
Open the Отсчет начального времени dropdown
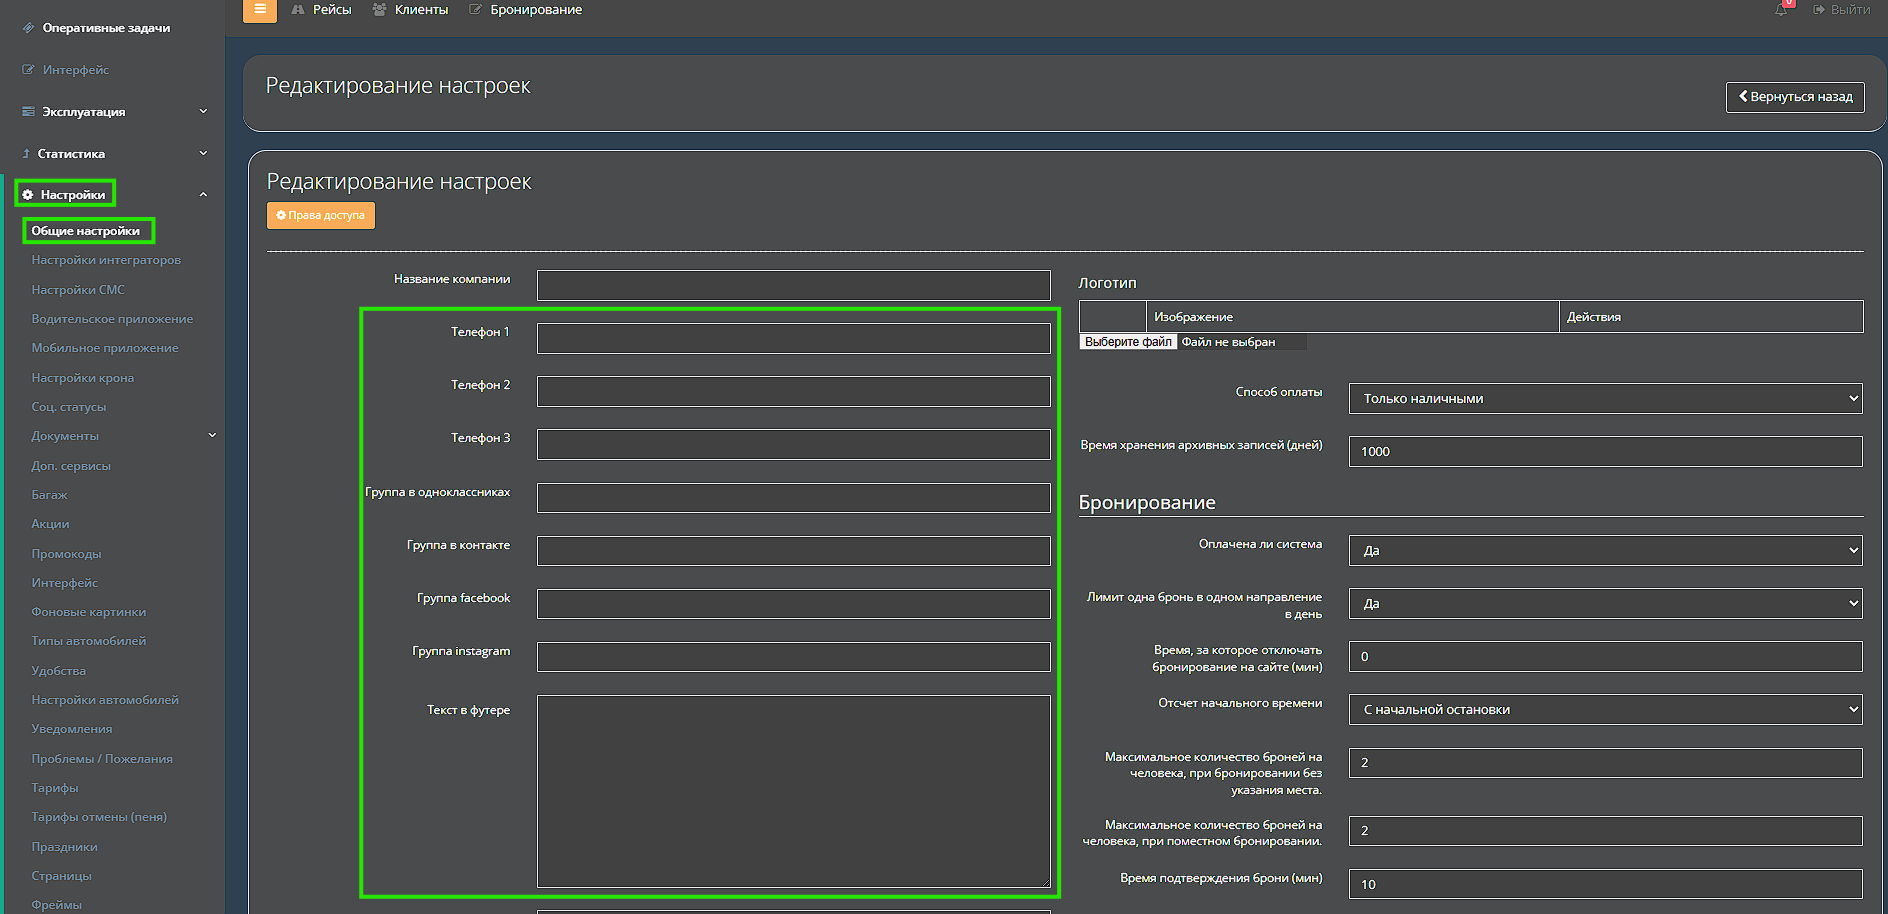(x=1605, y=709)
